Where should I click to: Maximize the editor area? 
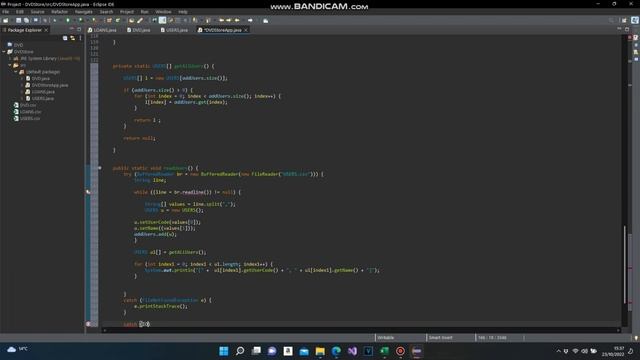pyautogui.click(x=627, y=29)
